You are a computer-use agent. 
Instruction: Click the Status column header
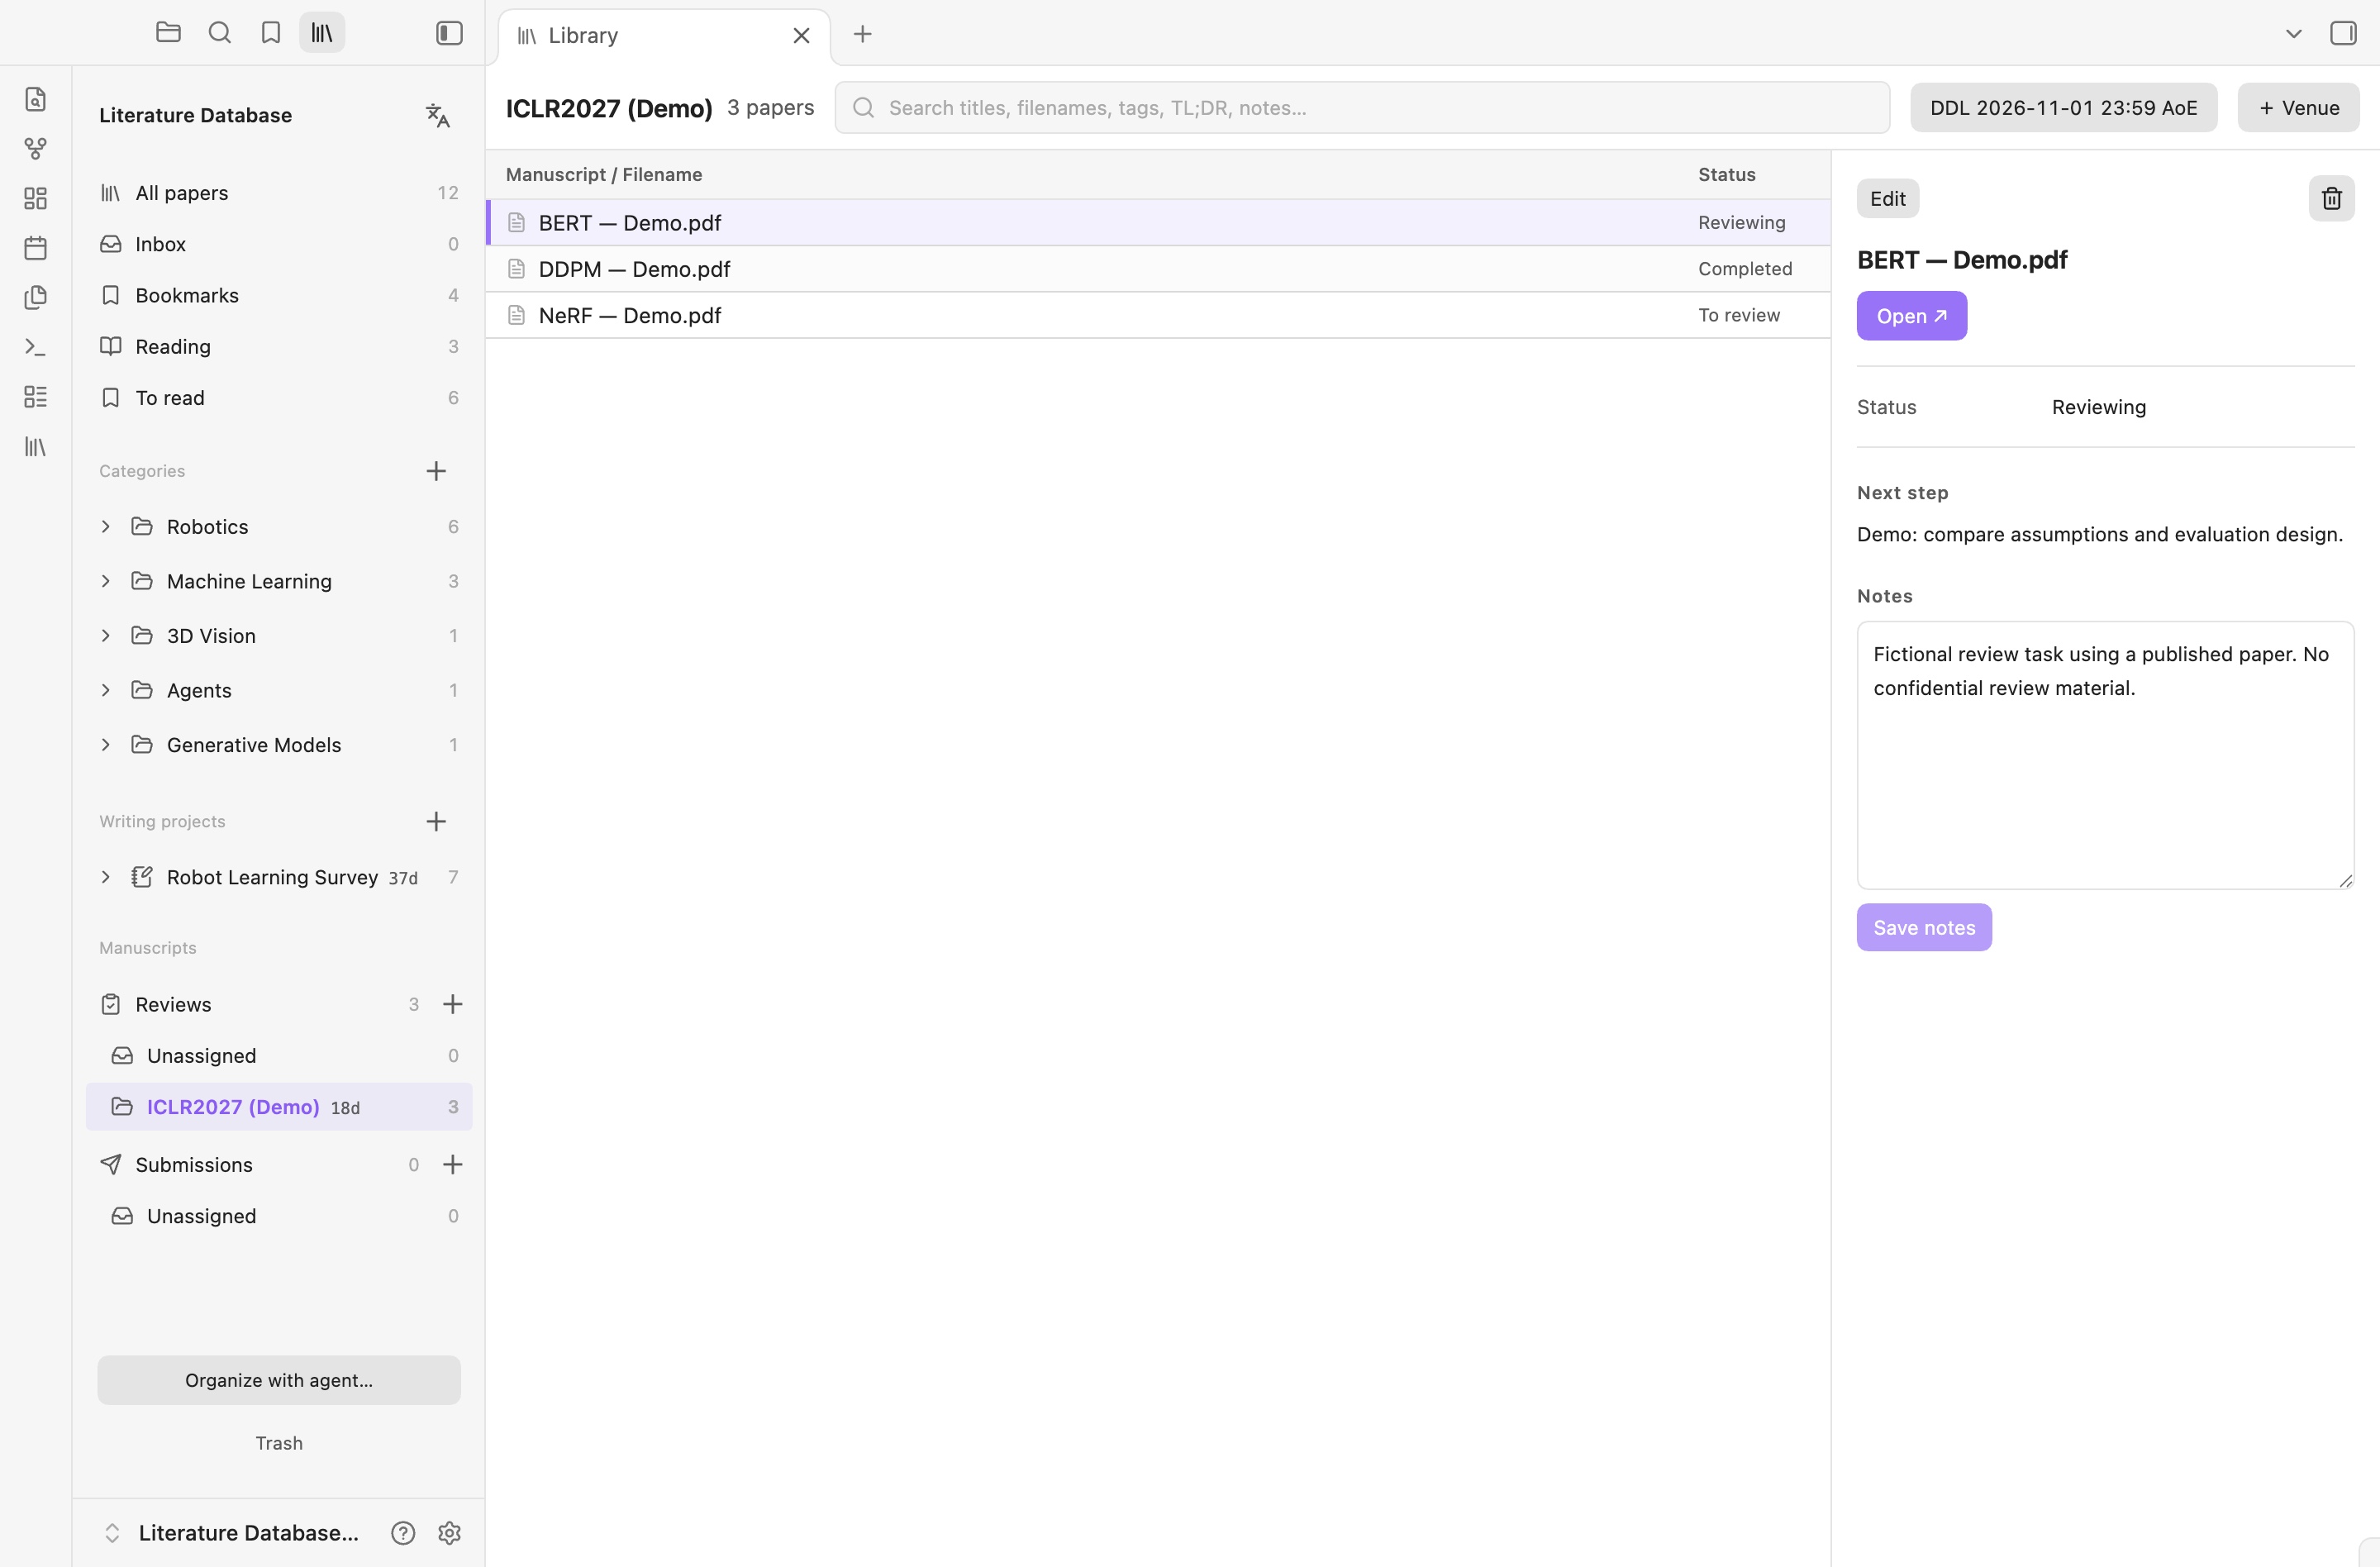tap(1727, 174)
